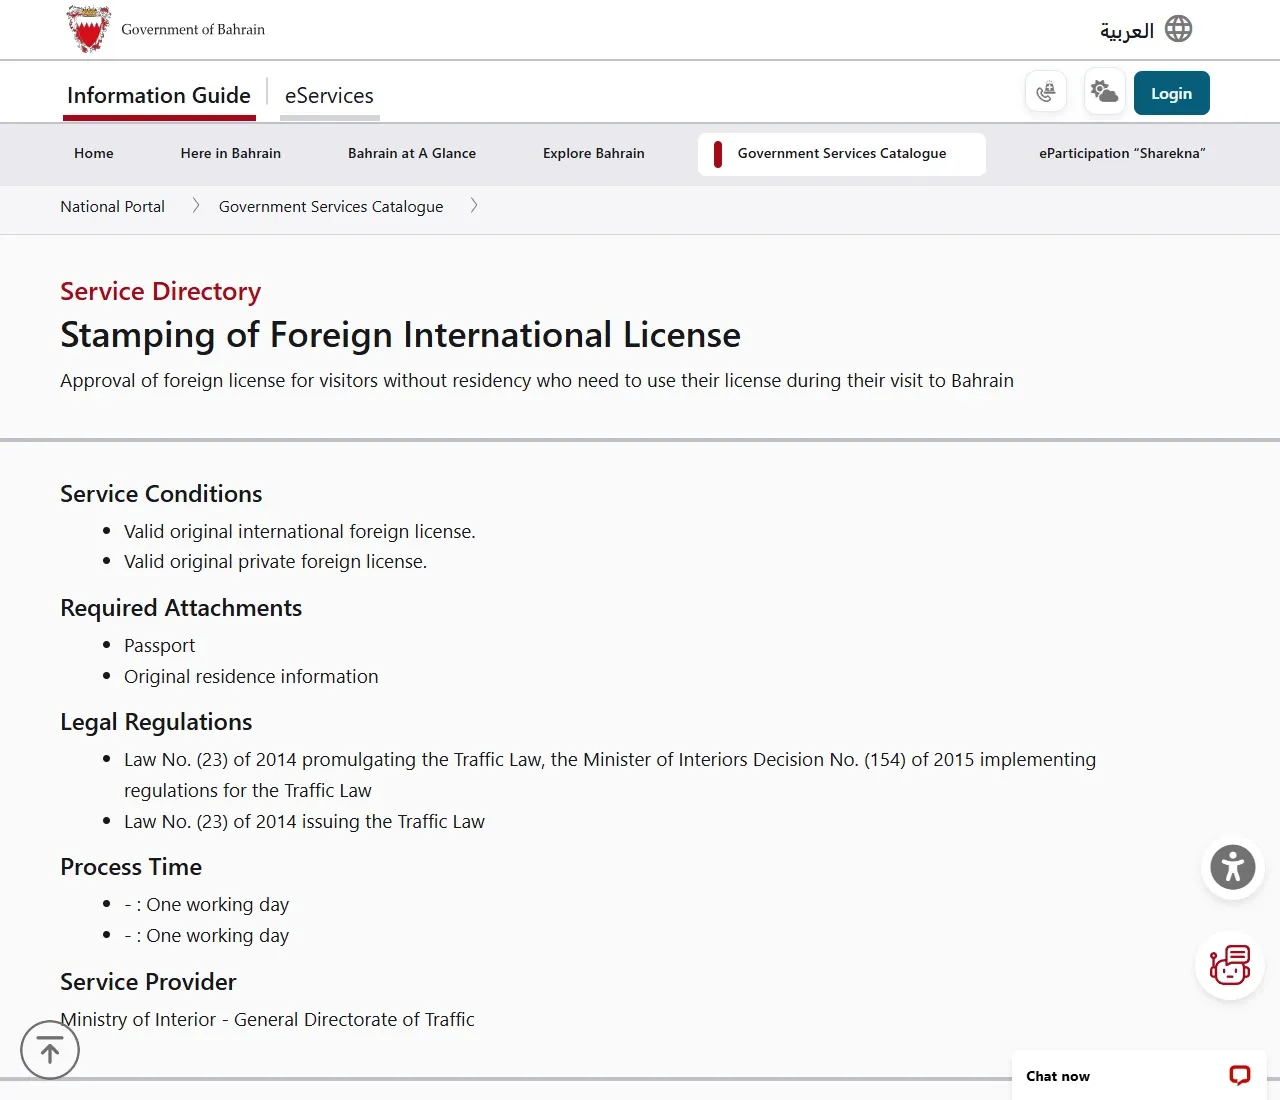1280x1100 pixels.
Task: Click 'Law No. (23) of 2014 issuing the Traffic Law'
Action: pos(304,822)
